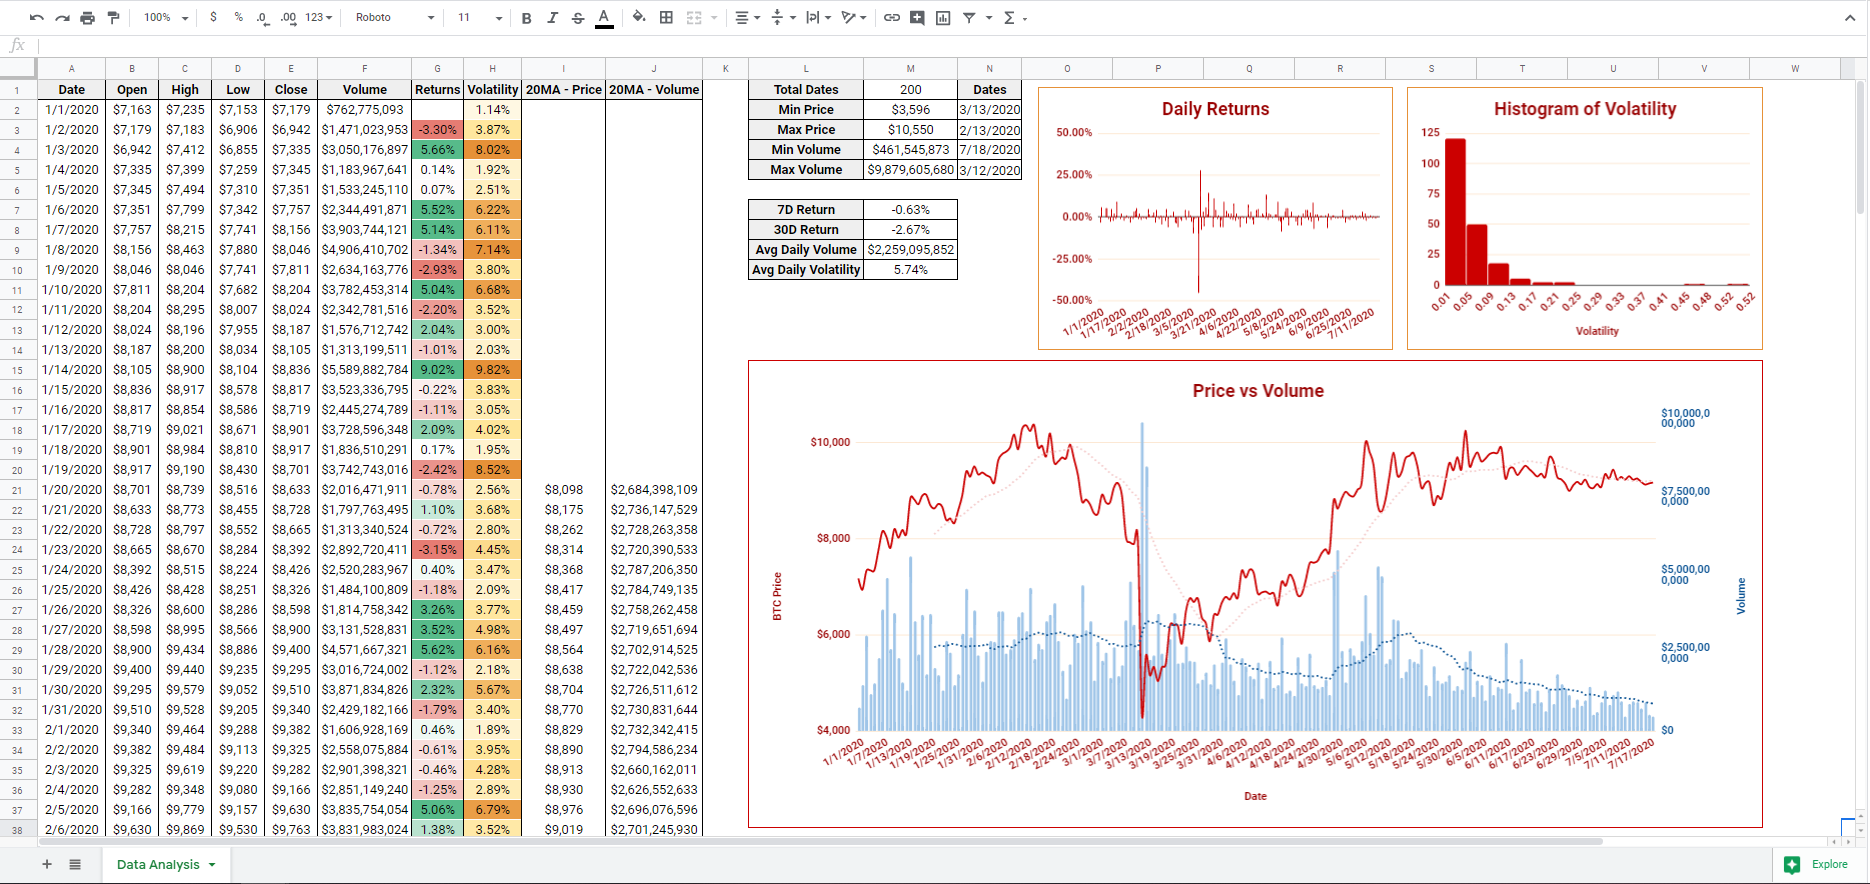Select the Total Dates label cell
Screen dimensions: 1870x884
point(806,89)
